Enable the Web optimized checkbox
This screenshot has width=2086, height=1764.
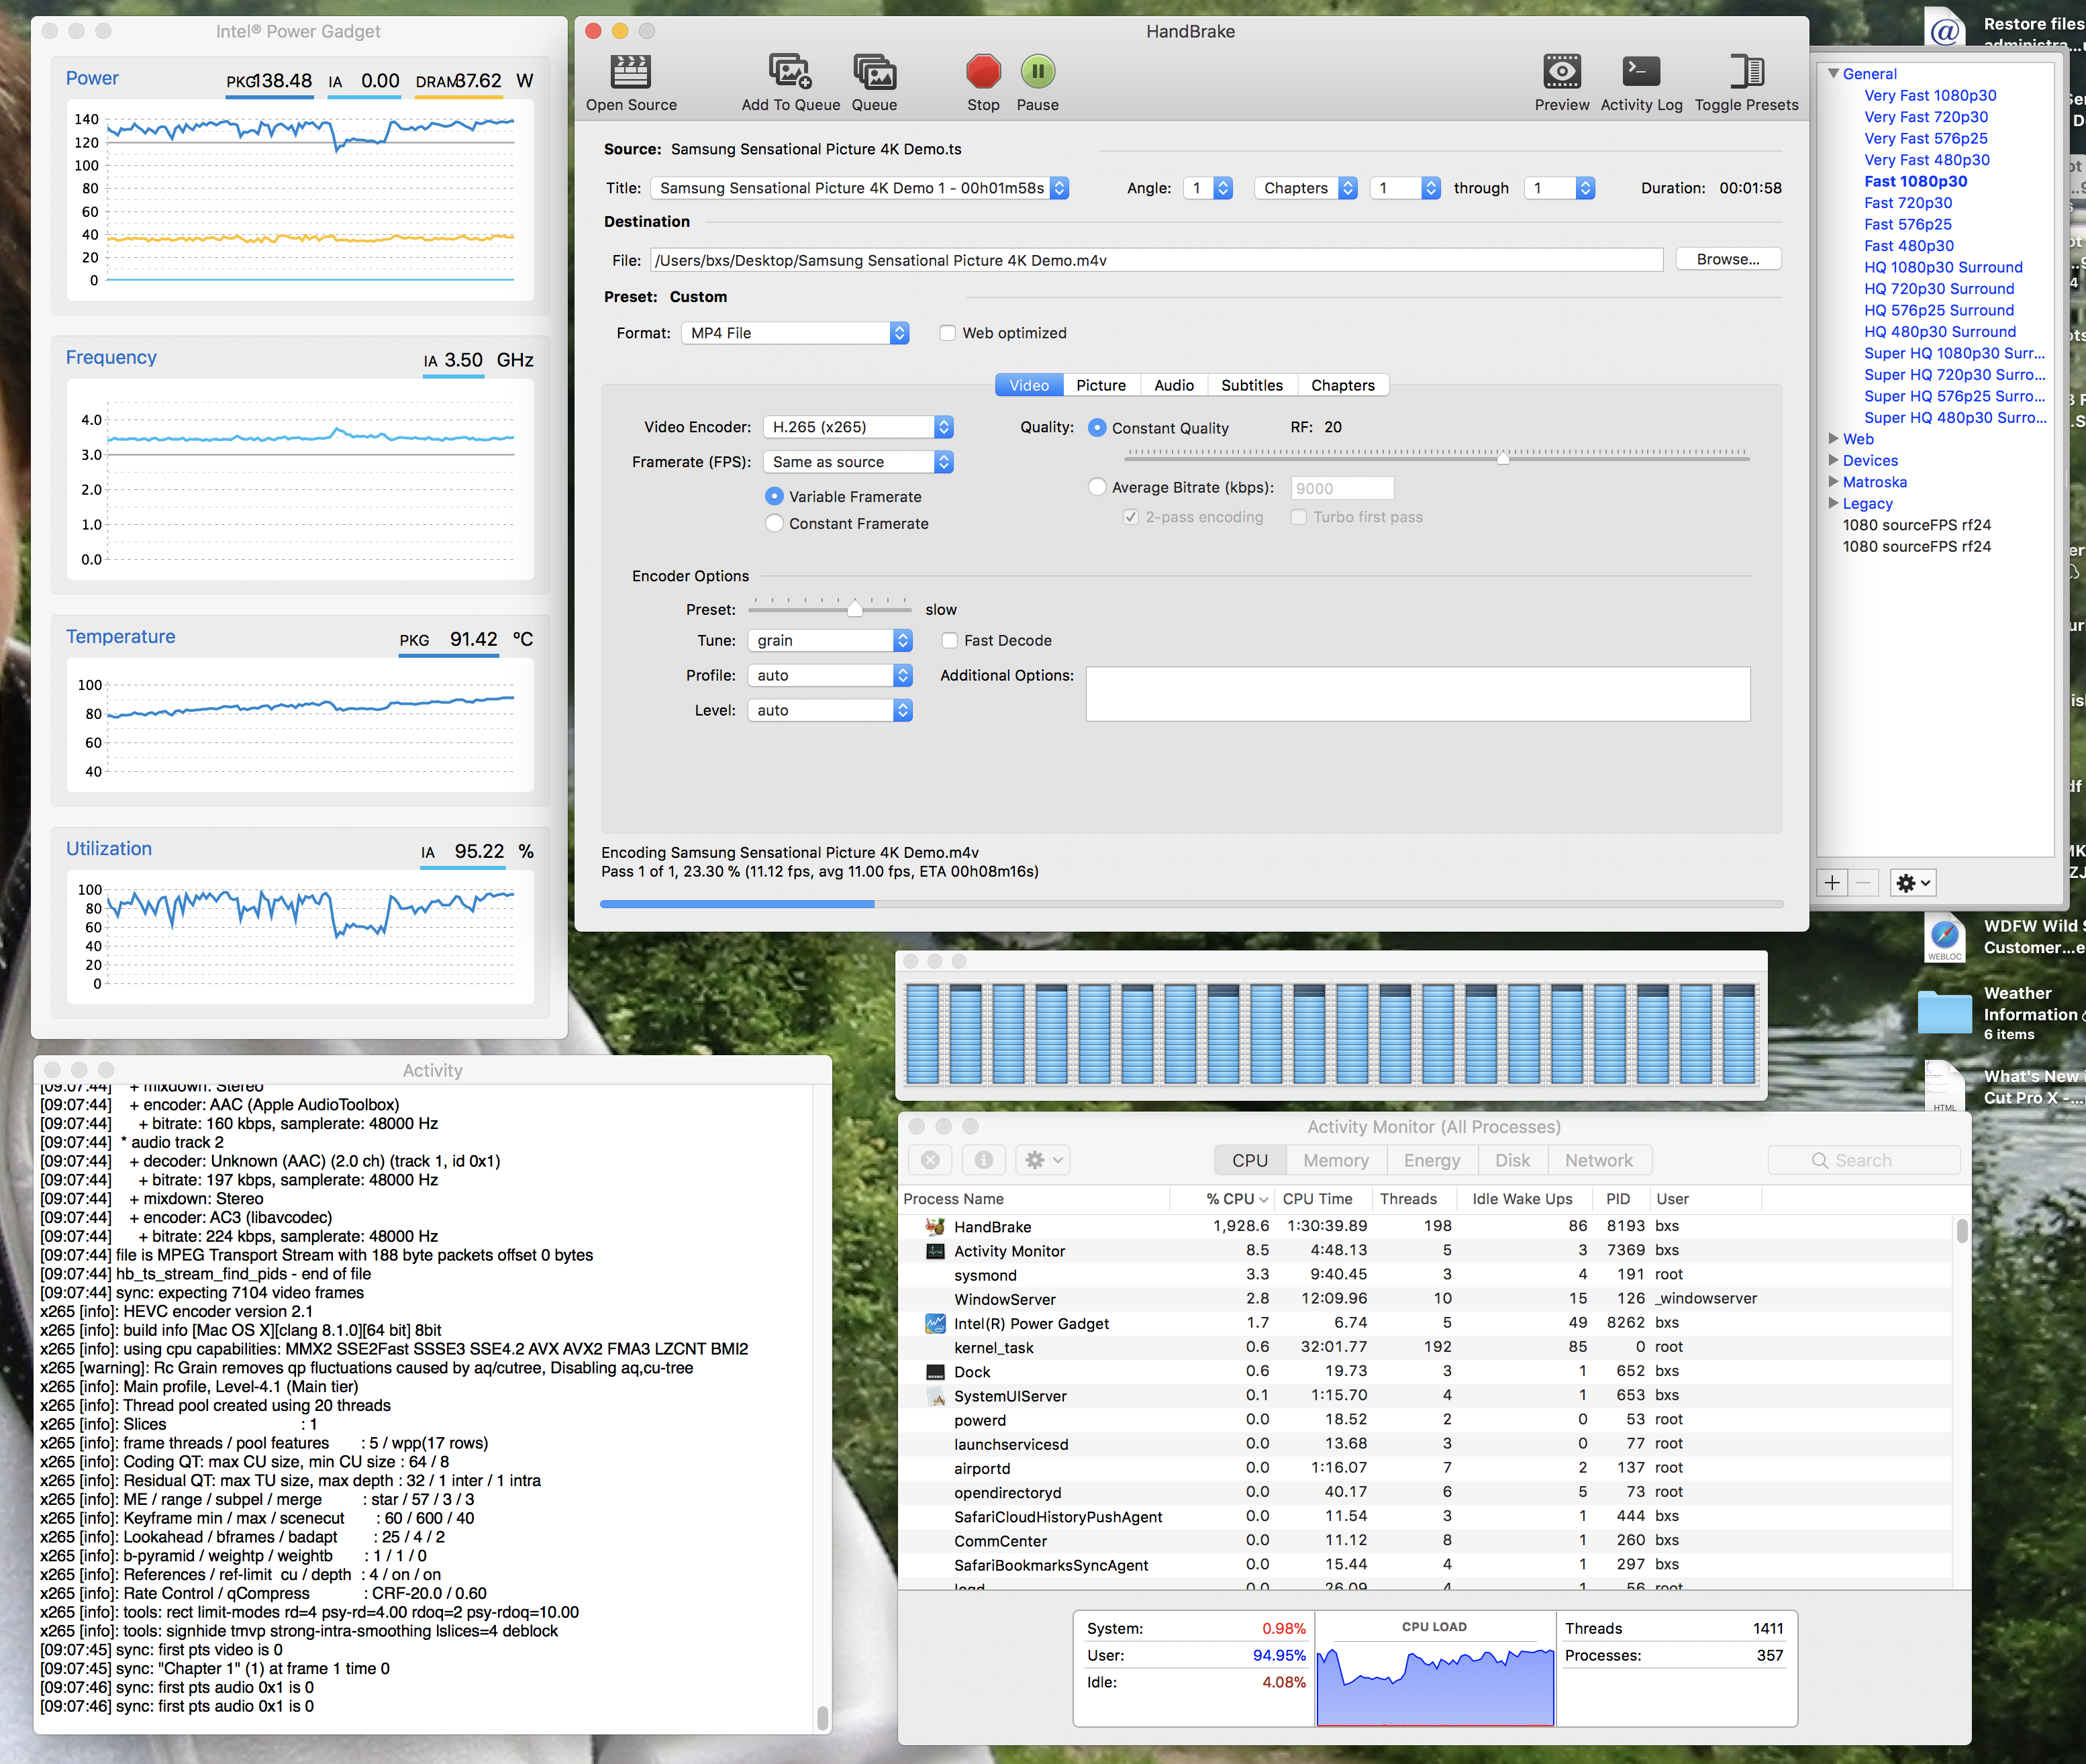[x=947, y=333]
